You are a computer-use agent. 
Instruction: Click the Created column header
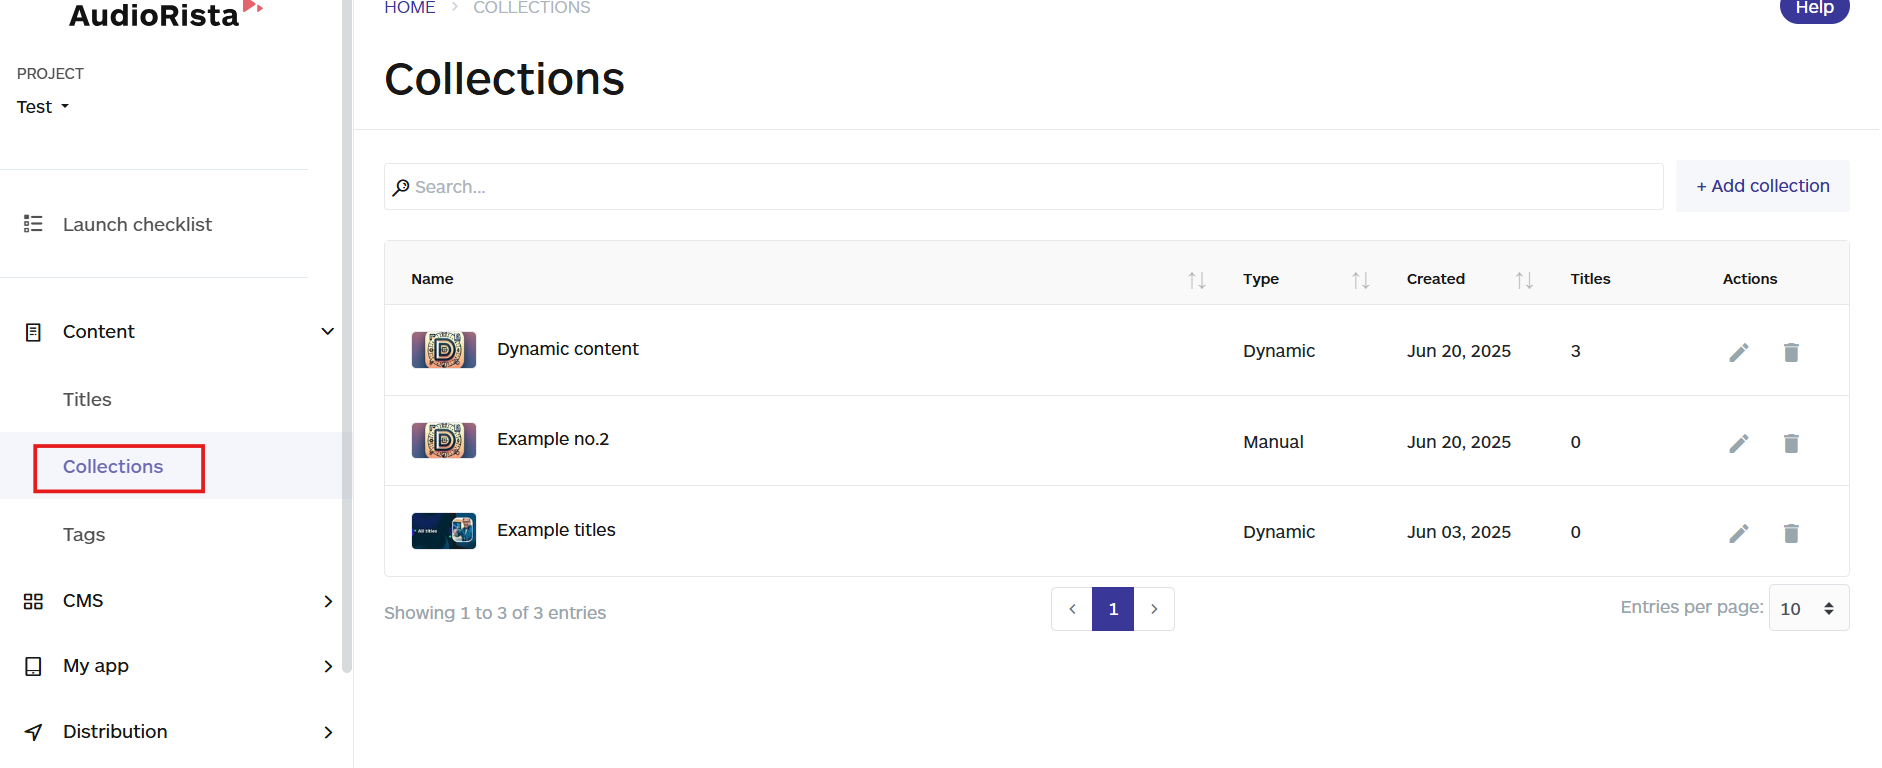click(1436, 279)
